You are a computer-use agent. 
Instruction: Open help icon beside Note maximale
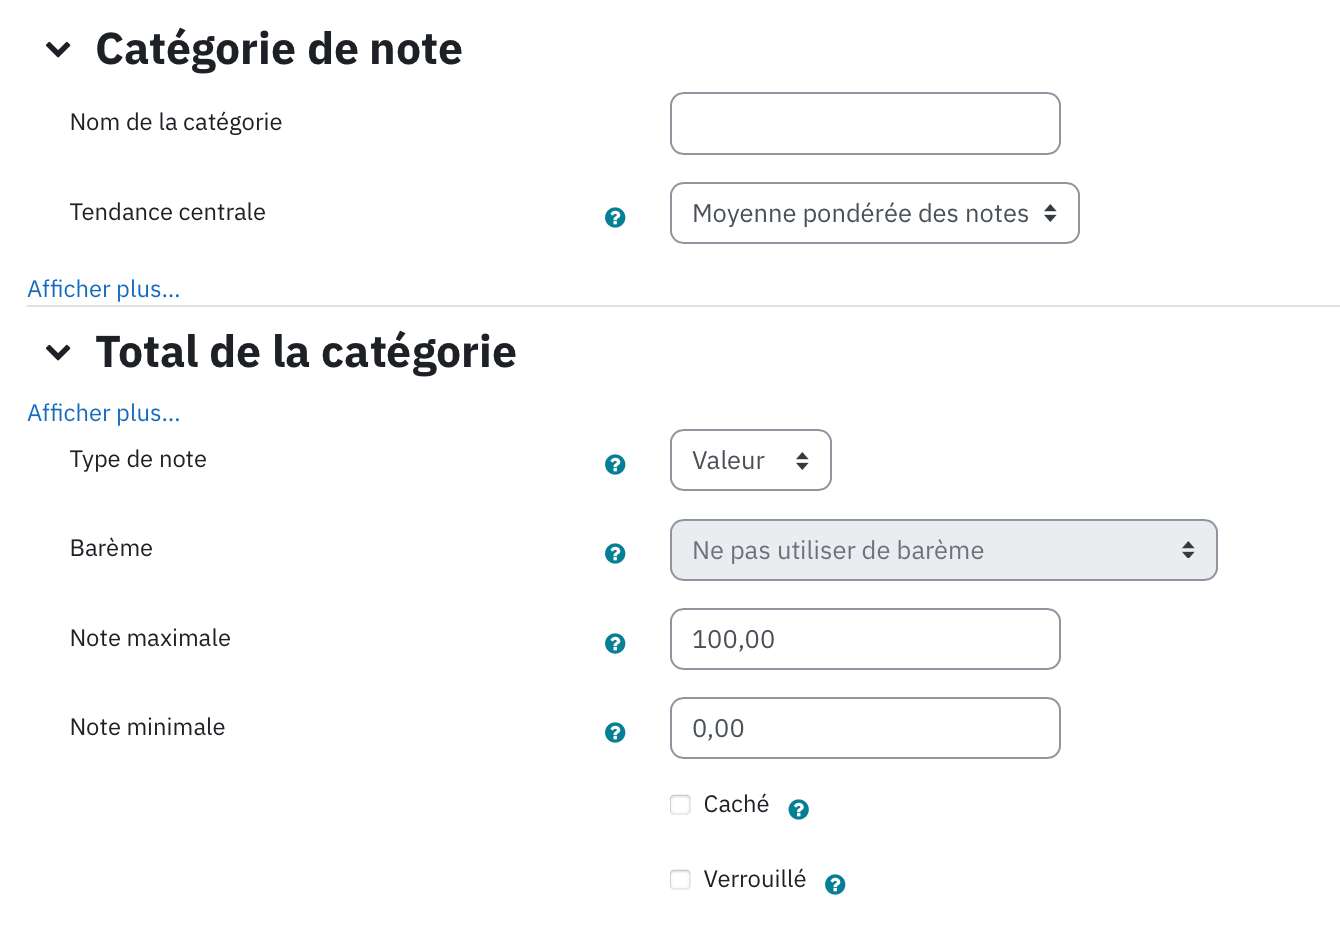tap(615, 643)
